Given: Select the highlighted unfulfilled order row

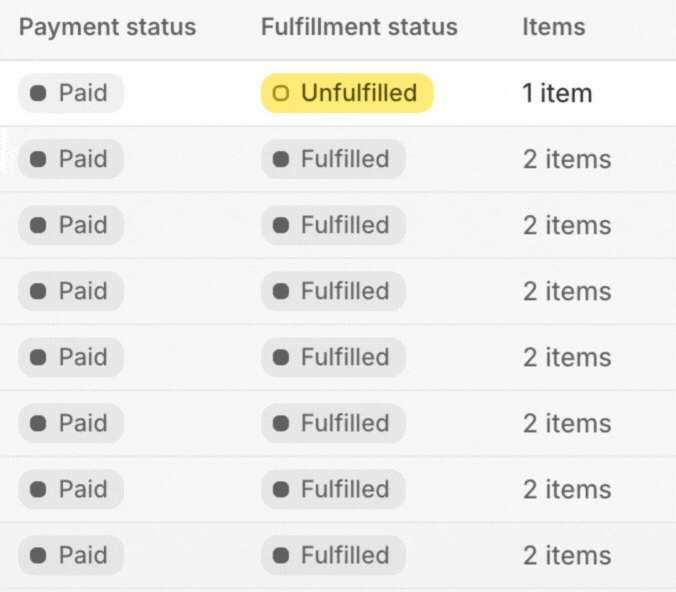Looking at the screenshot, I should point(338,93).
